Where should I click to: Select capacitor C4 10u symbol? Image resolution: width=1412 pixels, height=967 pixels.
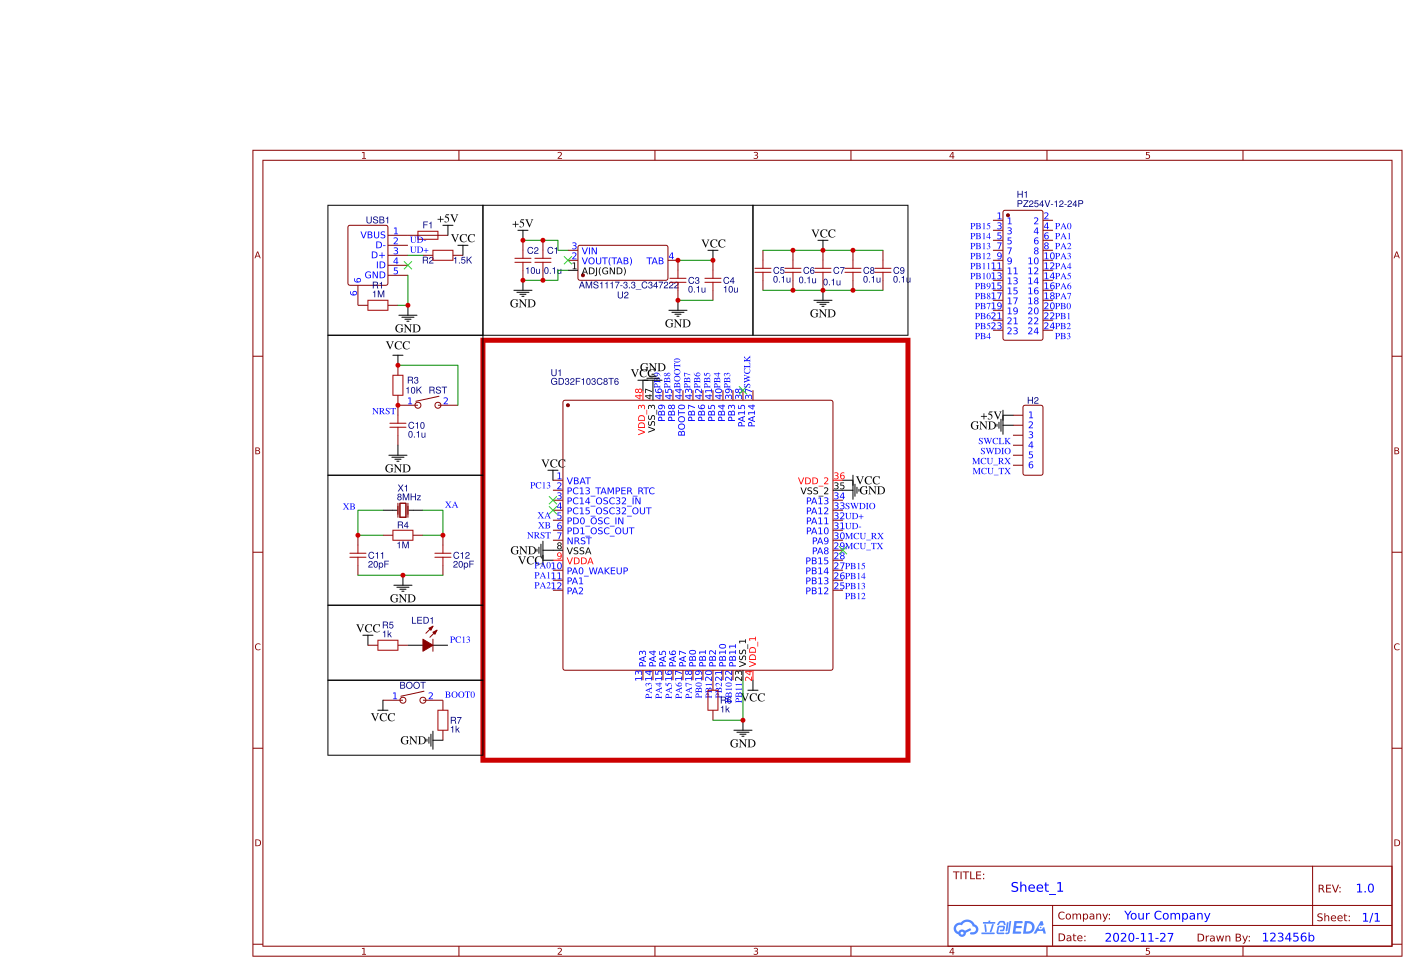pos(713,281)
